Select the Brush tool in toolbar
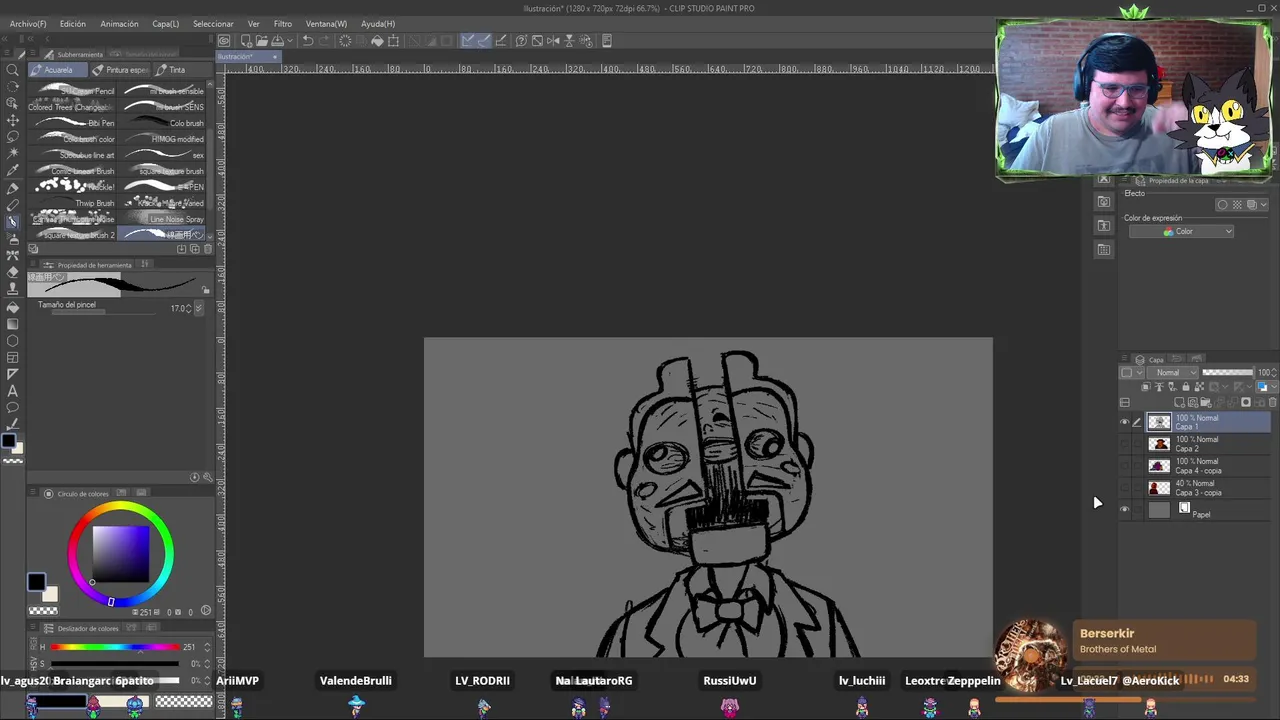This screenshot has width=1280, height=720. 13,222
